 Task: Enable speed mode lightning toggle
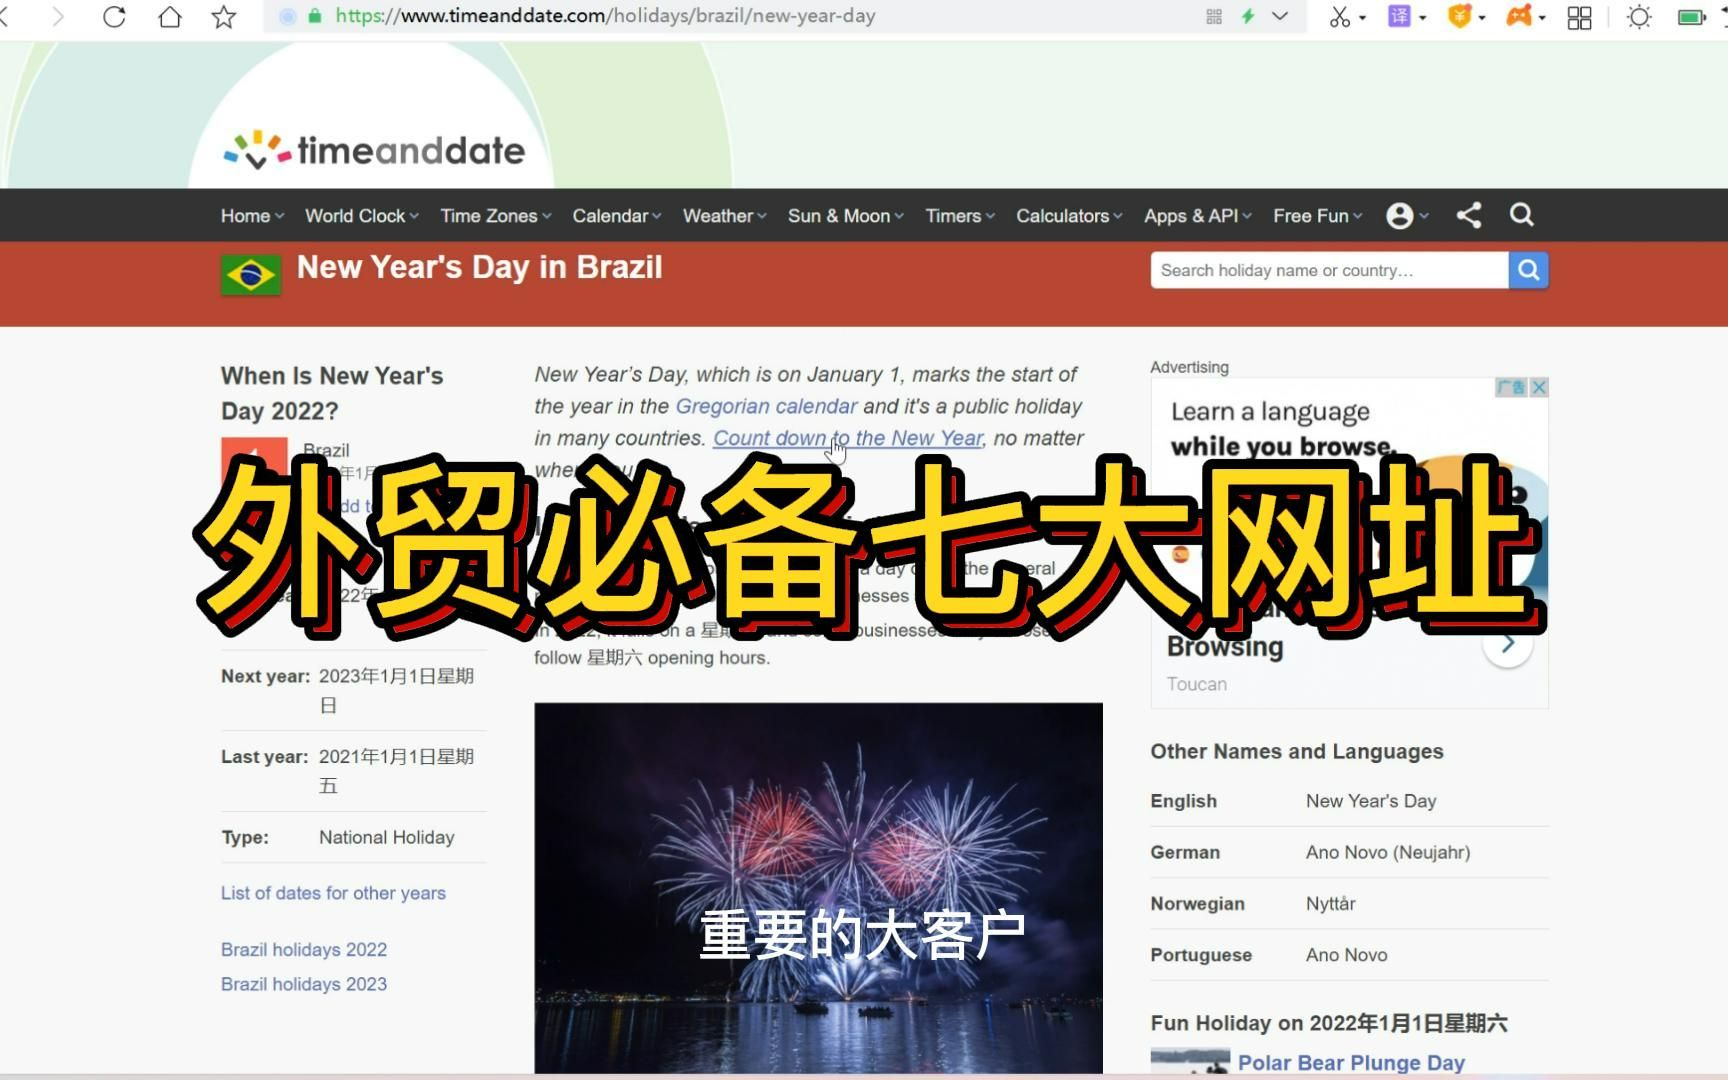[x=1248, y=16]
